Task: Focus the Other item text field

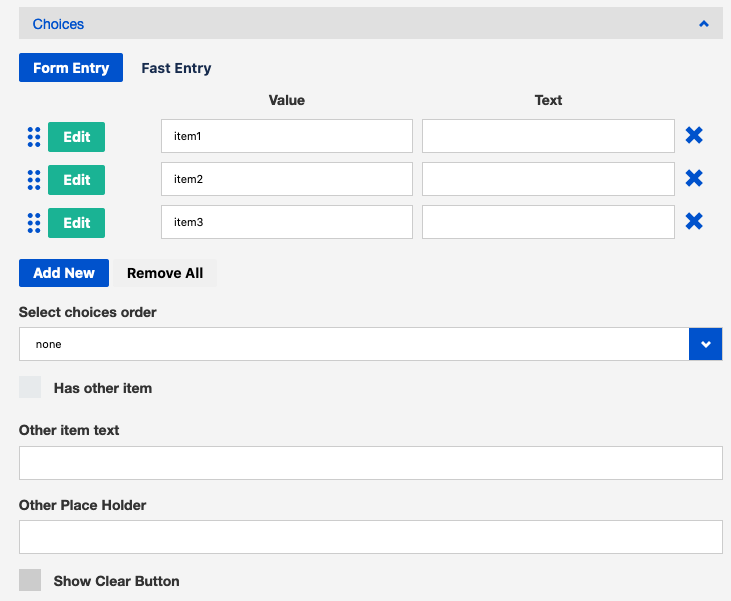Action: [370, 463]
